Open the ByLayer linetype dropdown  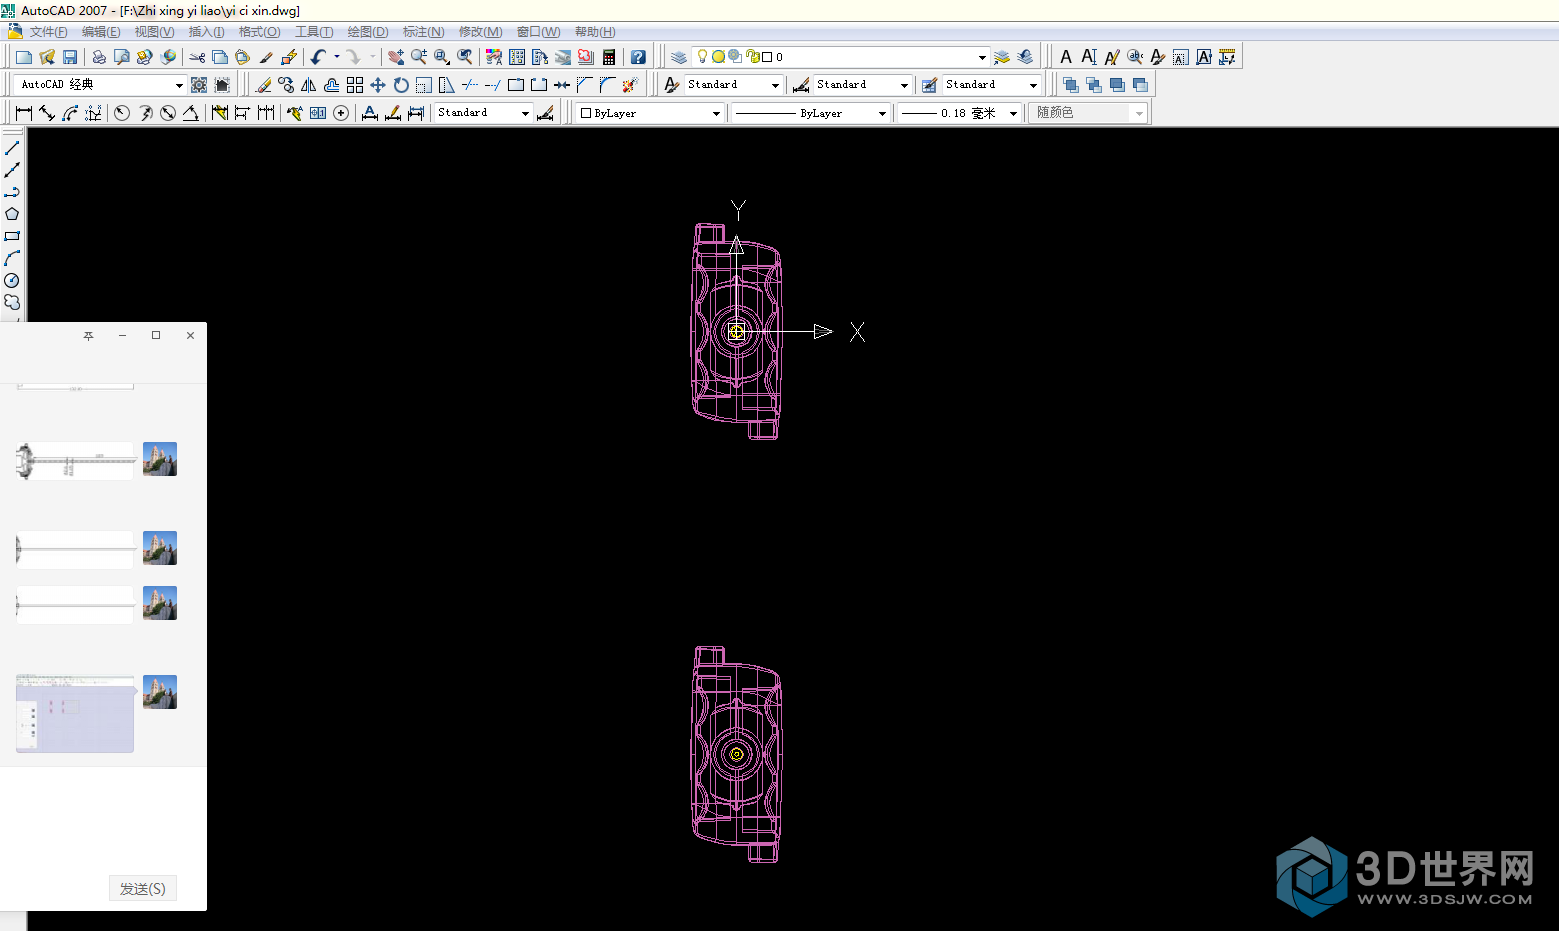tap(882, 113)
